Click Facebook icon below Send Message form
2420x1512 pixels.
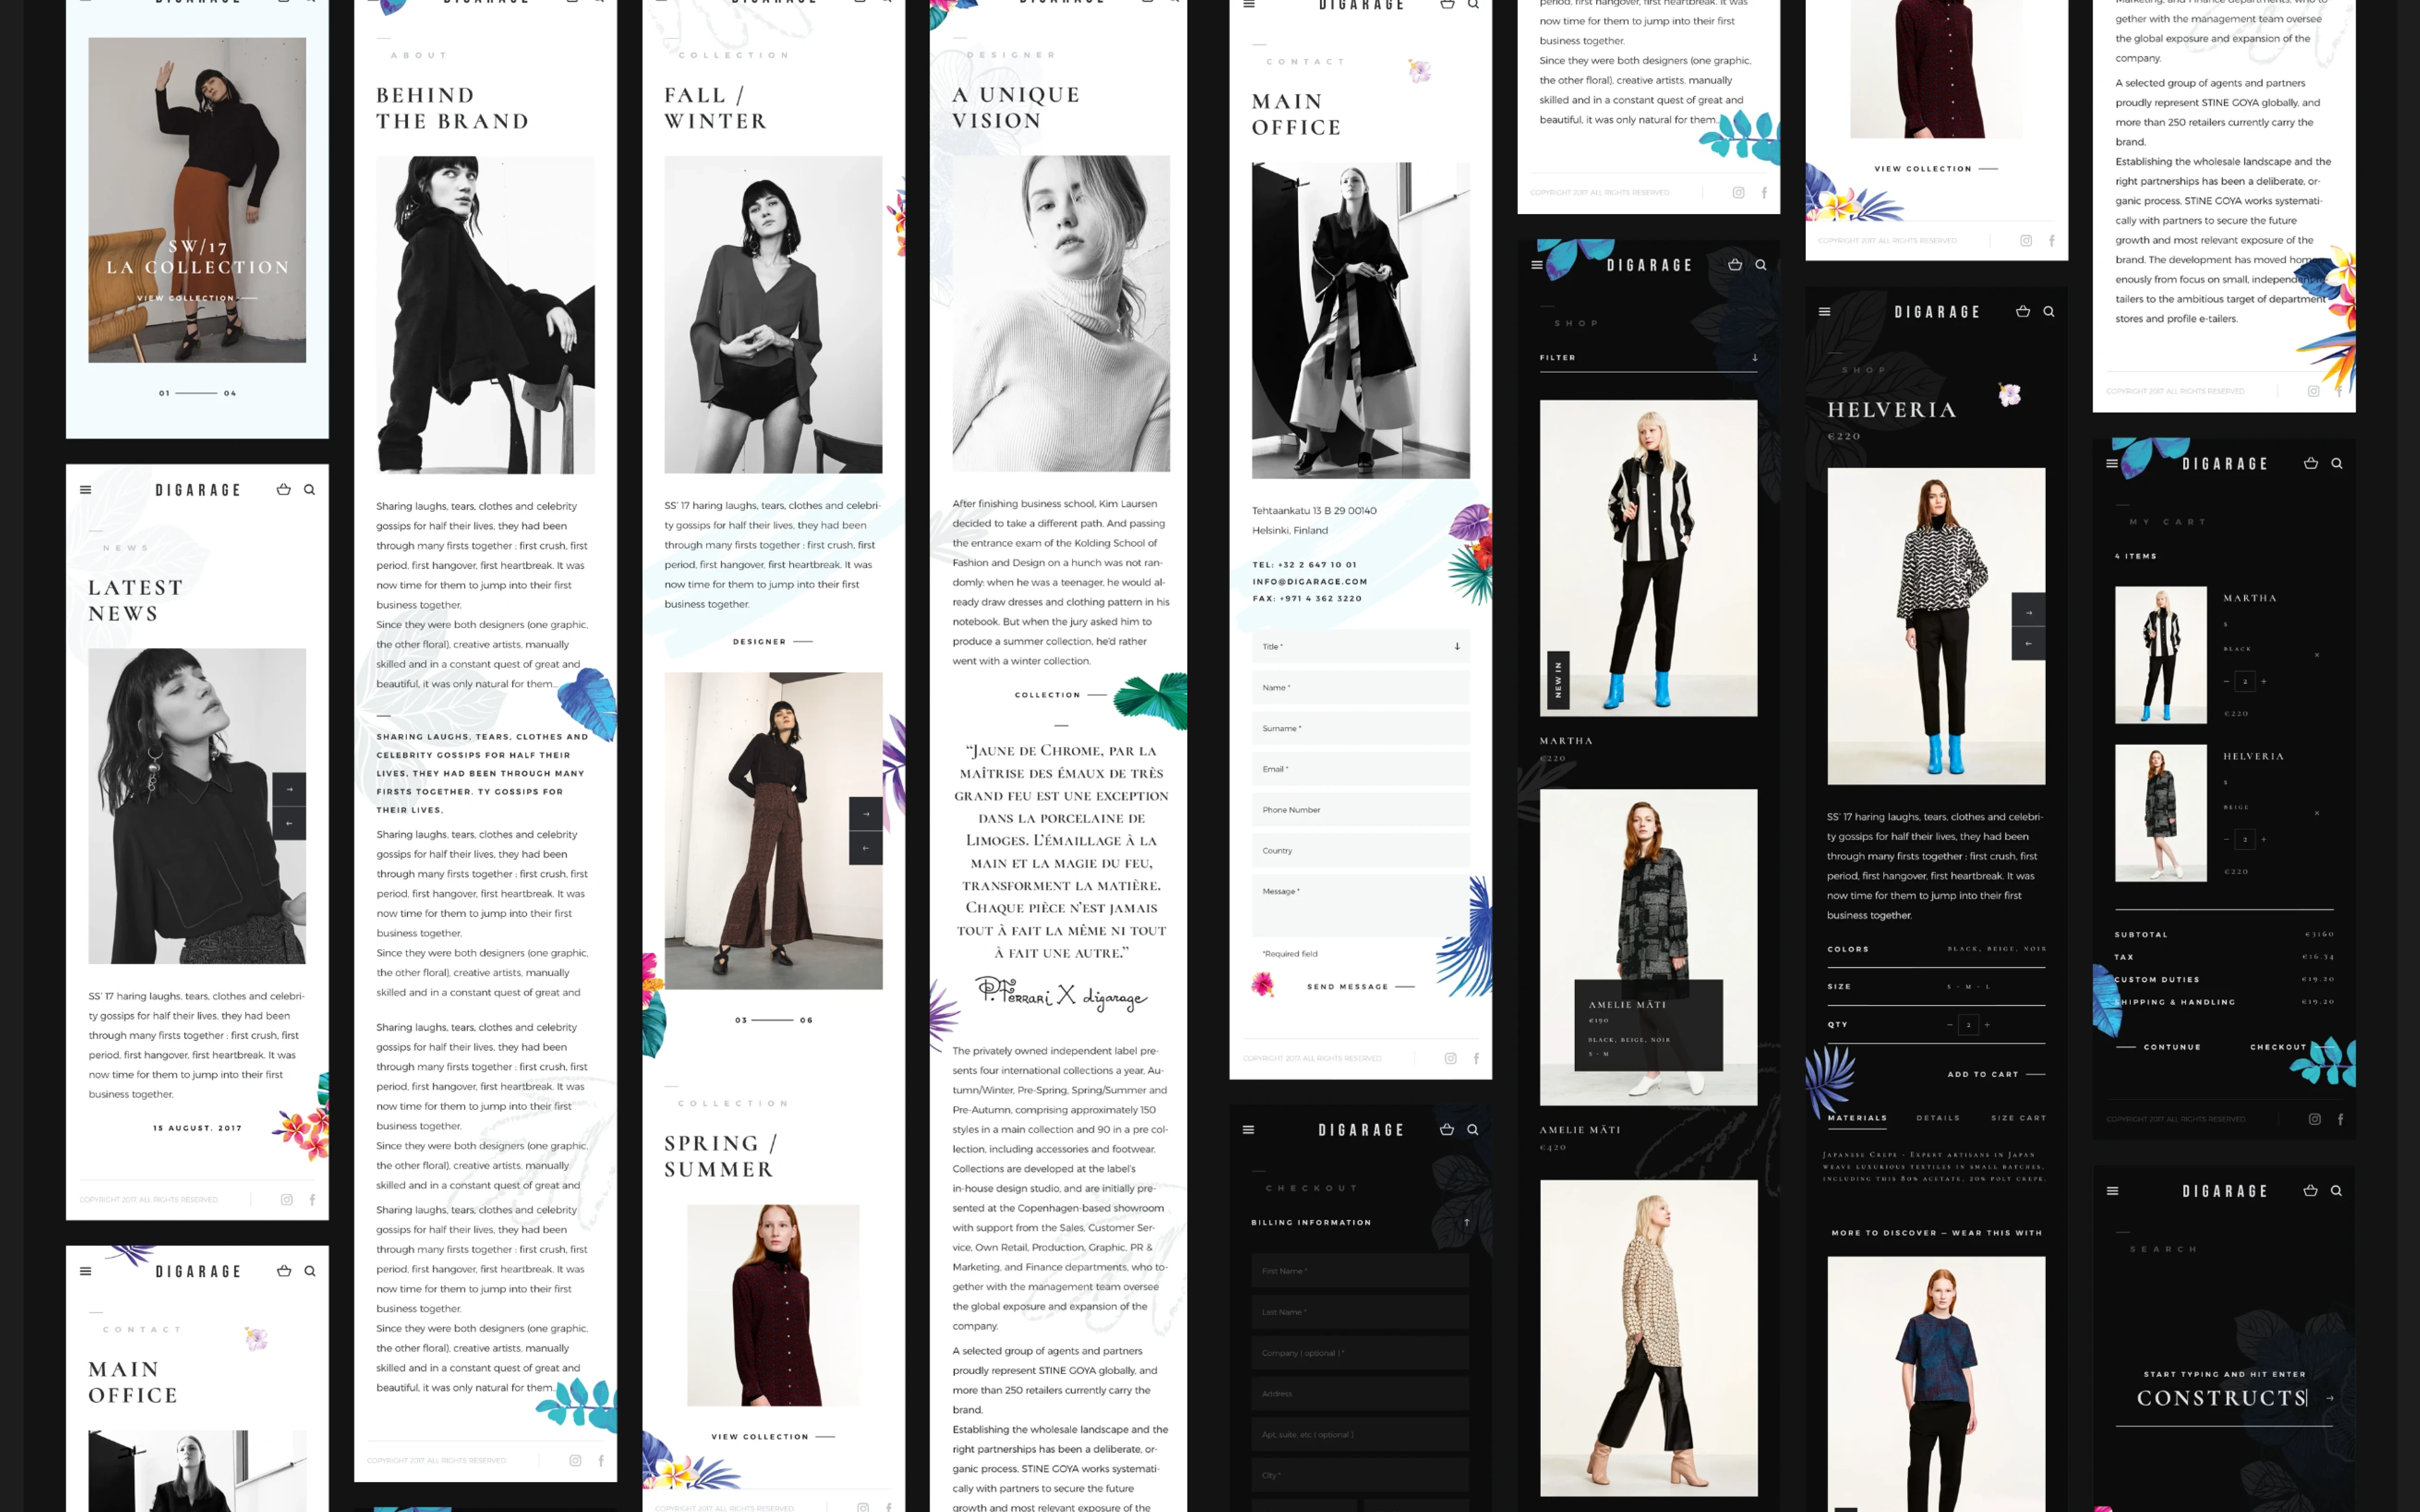(1476, 1058)
